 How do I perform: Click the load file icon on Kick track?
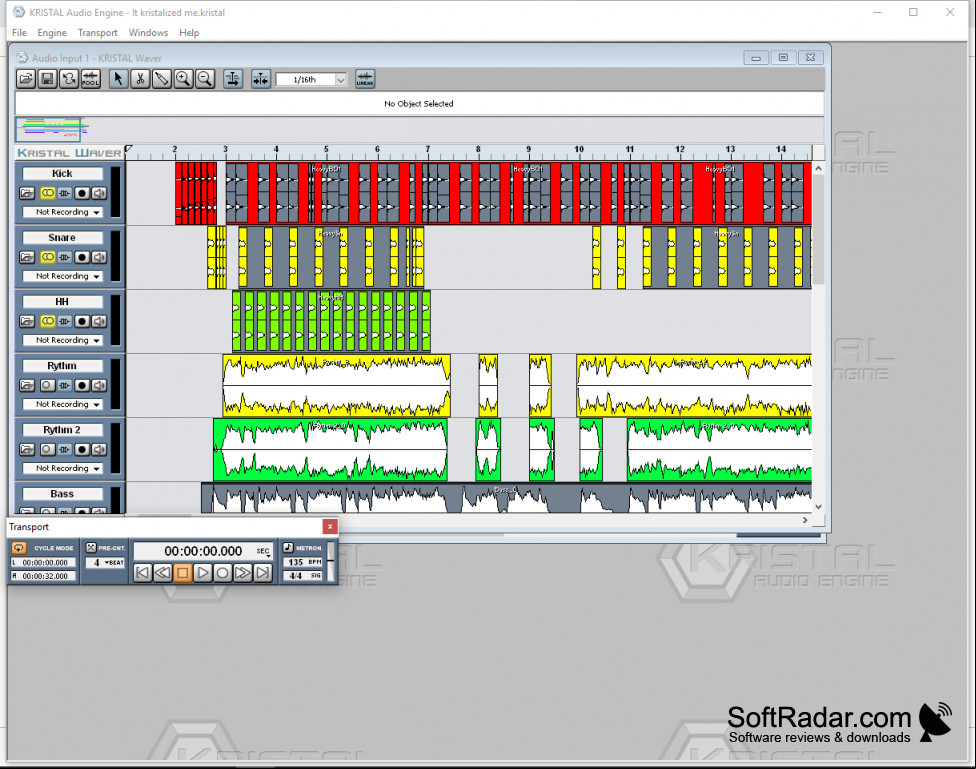(x=27, y=193)
